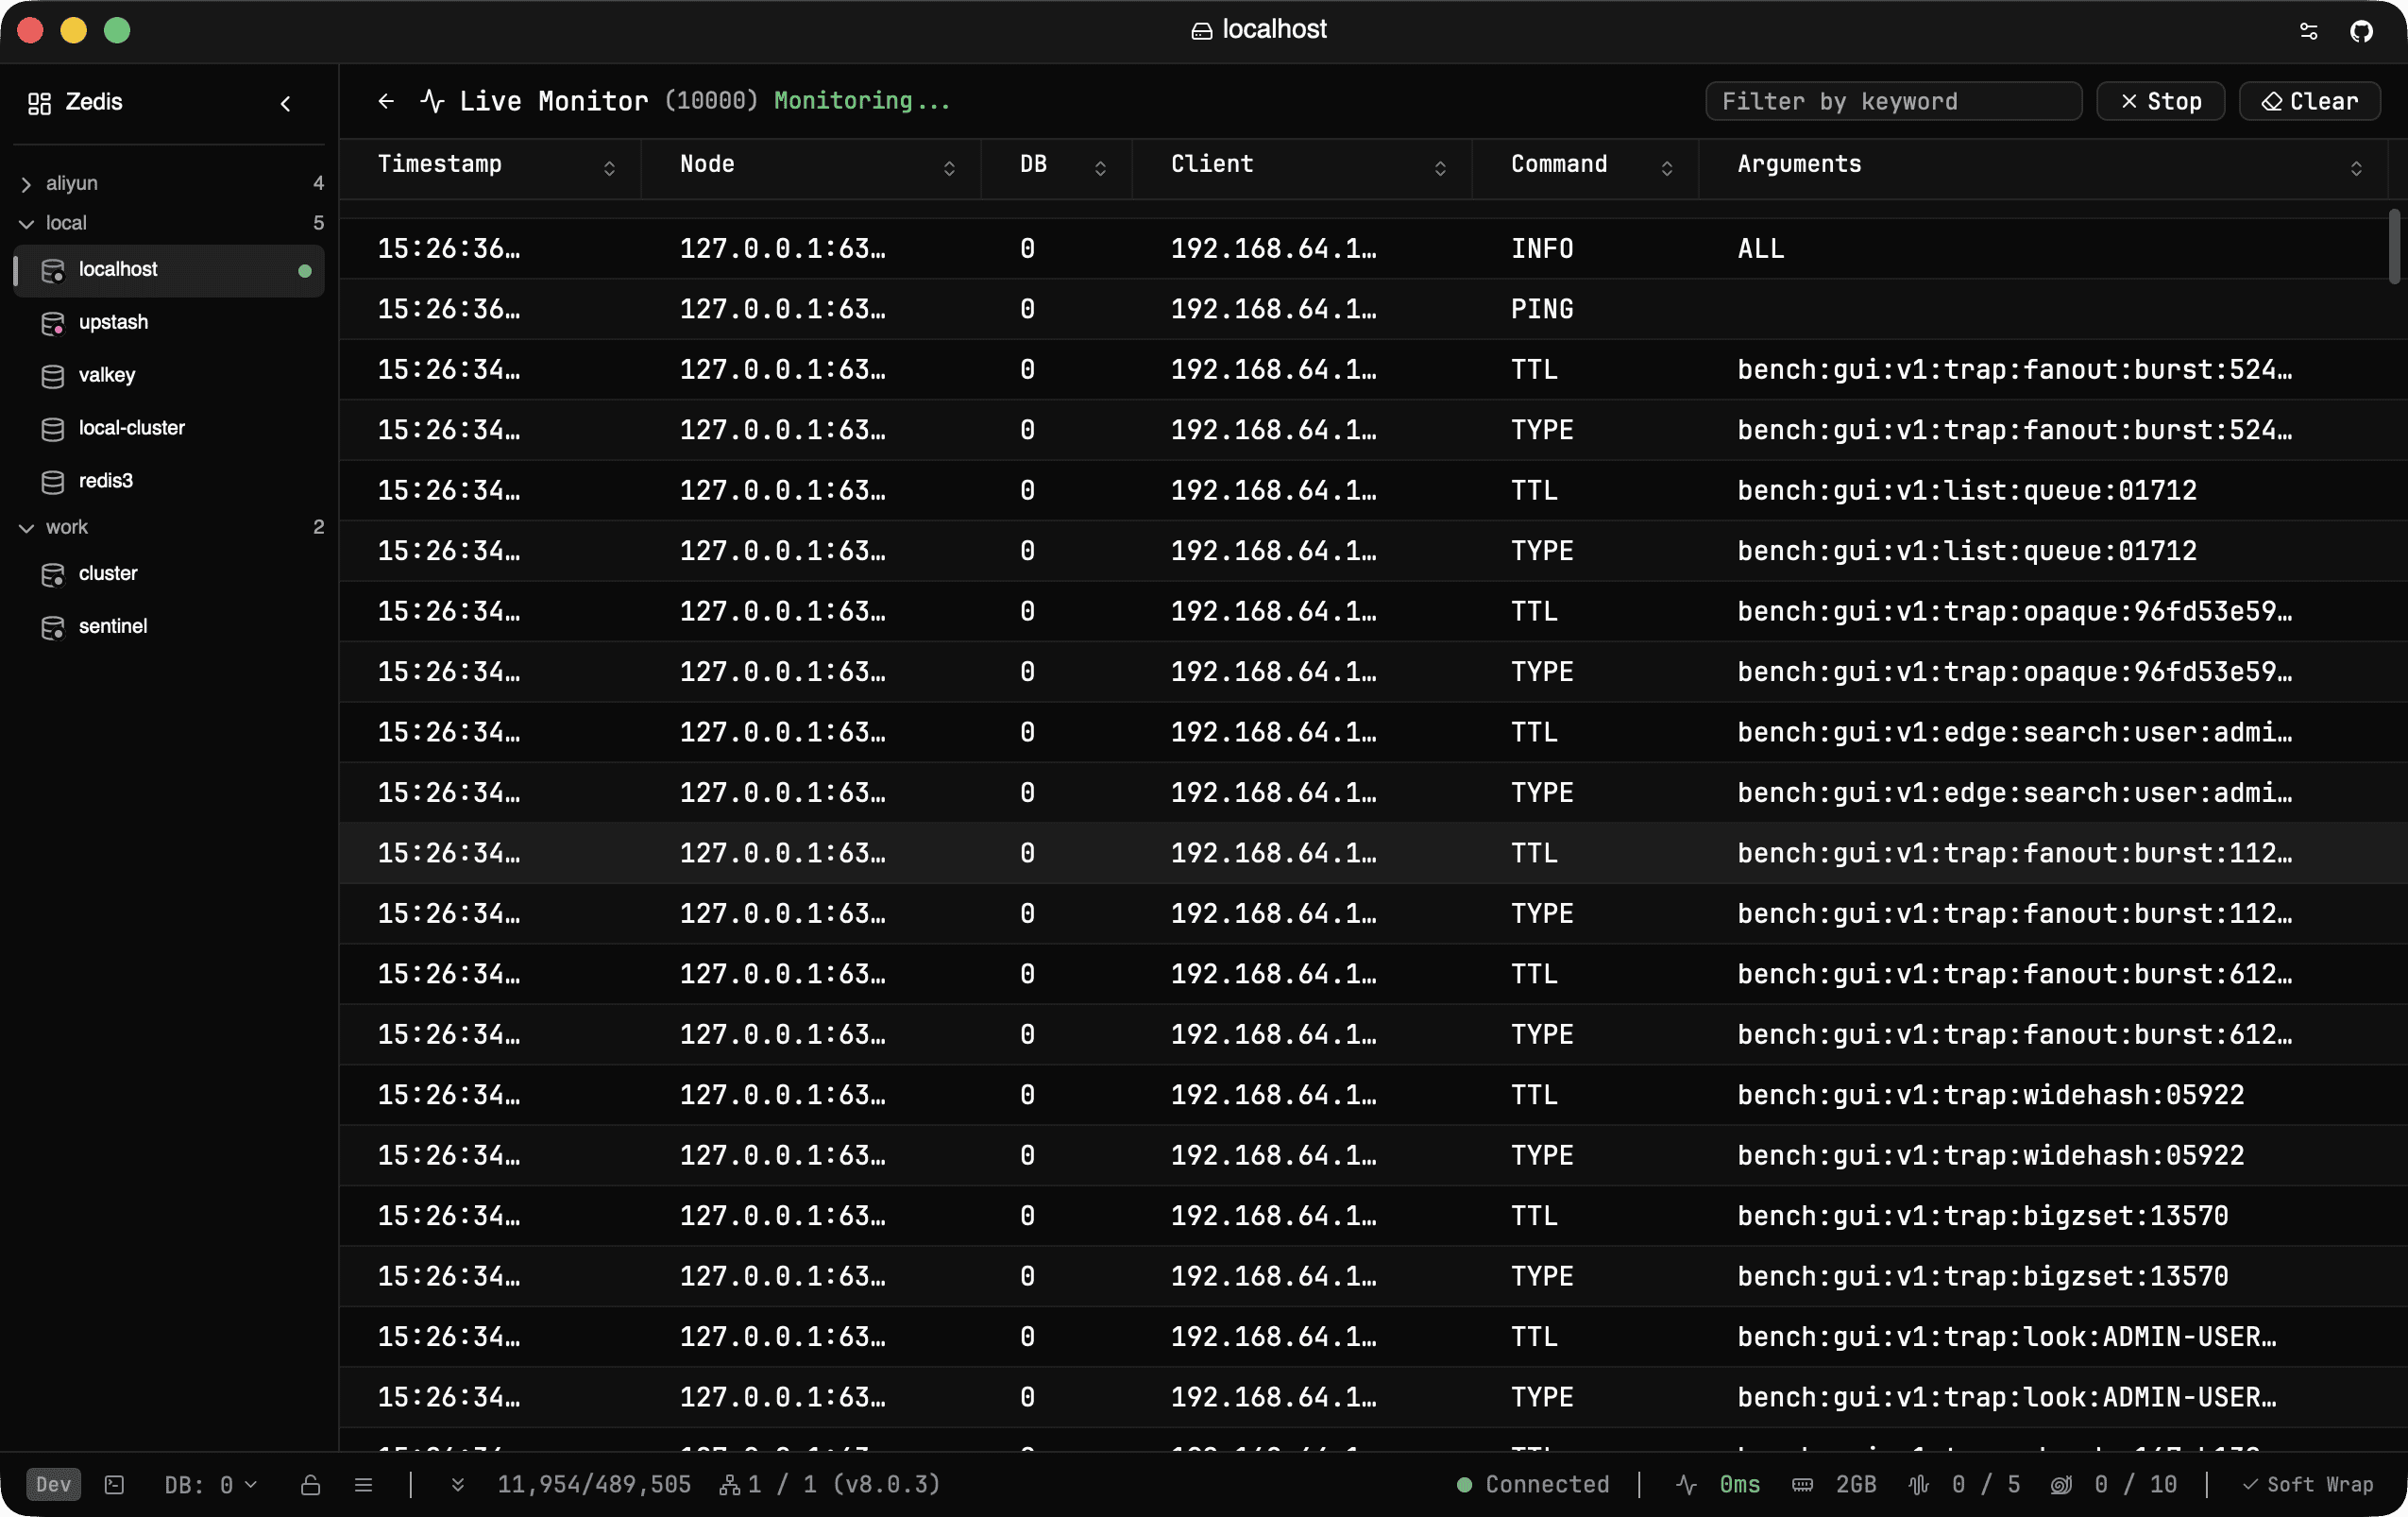Go back using the arrow beside Live Monitor
This screenshot has width=2408, height=1517.
click(386, 101)
